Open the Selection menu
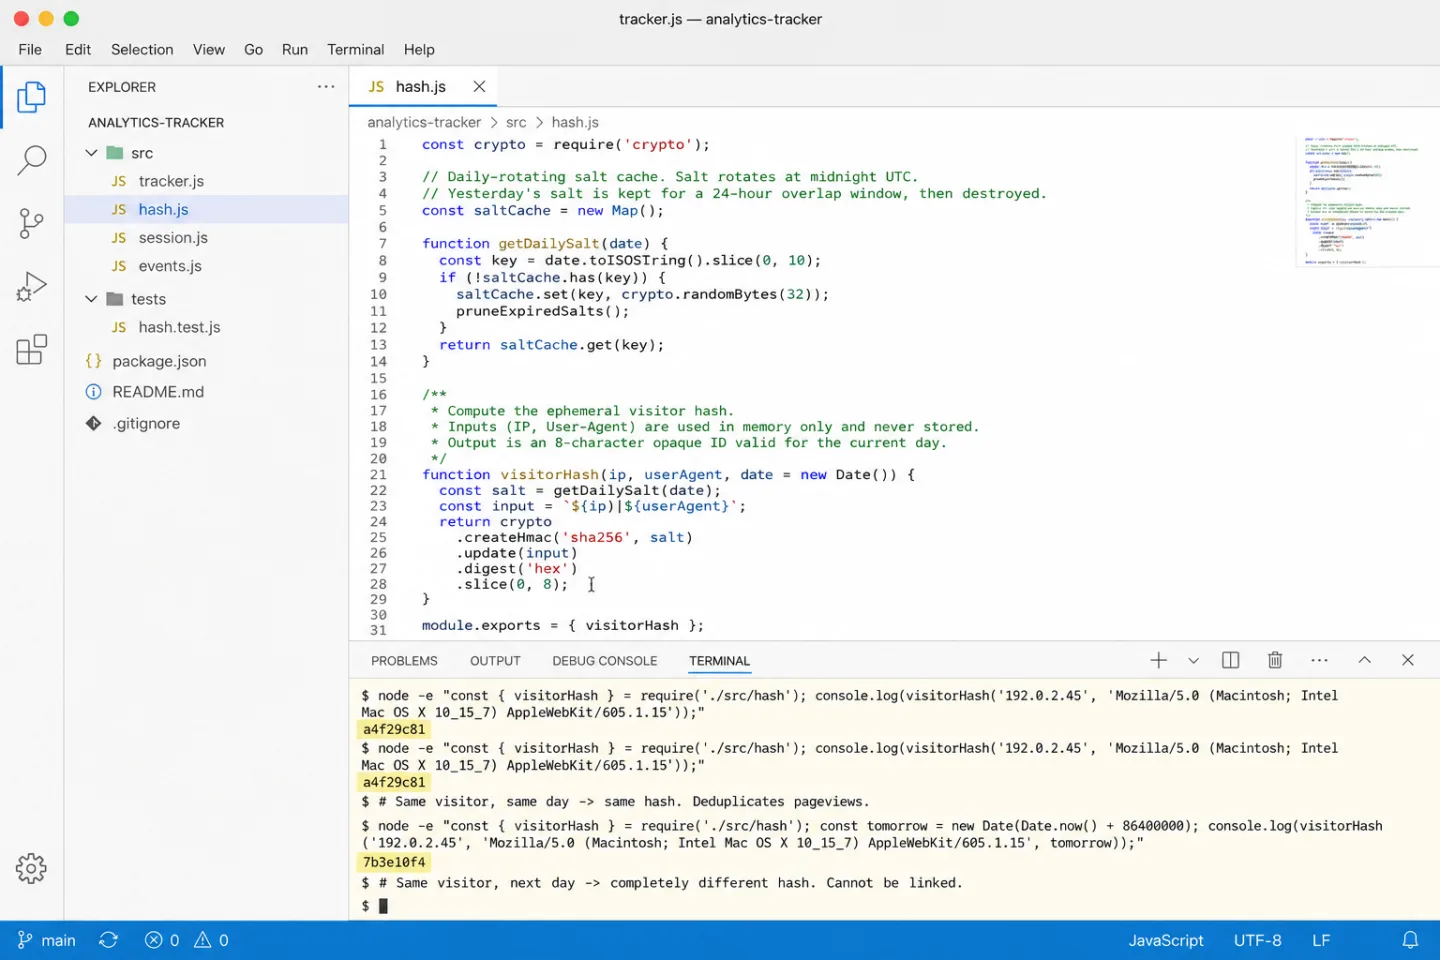 [142, 49]
